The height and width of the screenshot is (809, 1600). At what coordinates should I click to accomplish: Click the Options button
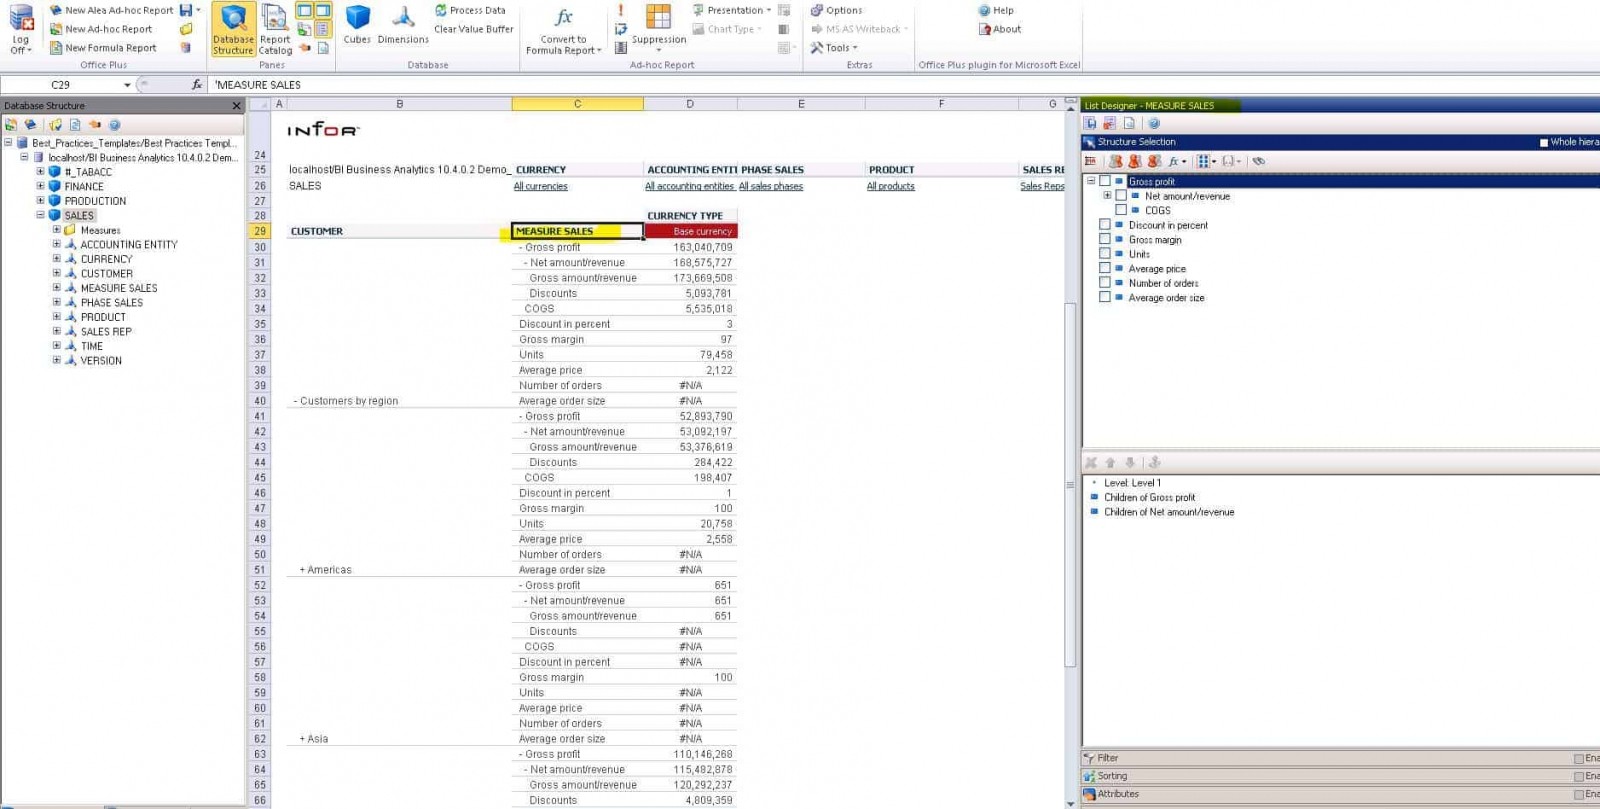pyautogui.click(x=836, y=10)
